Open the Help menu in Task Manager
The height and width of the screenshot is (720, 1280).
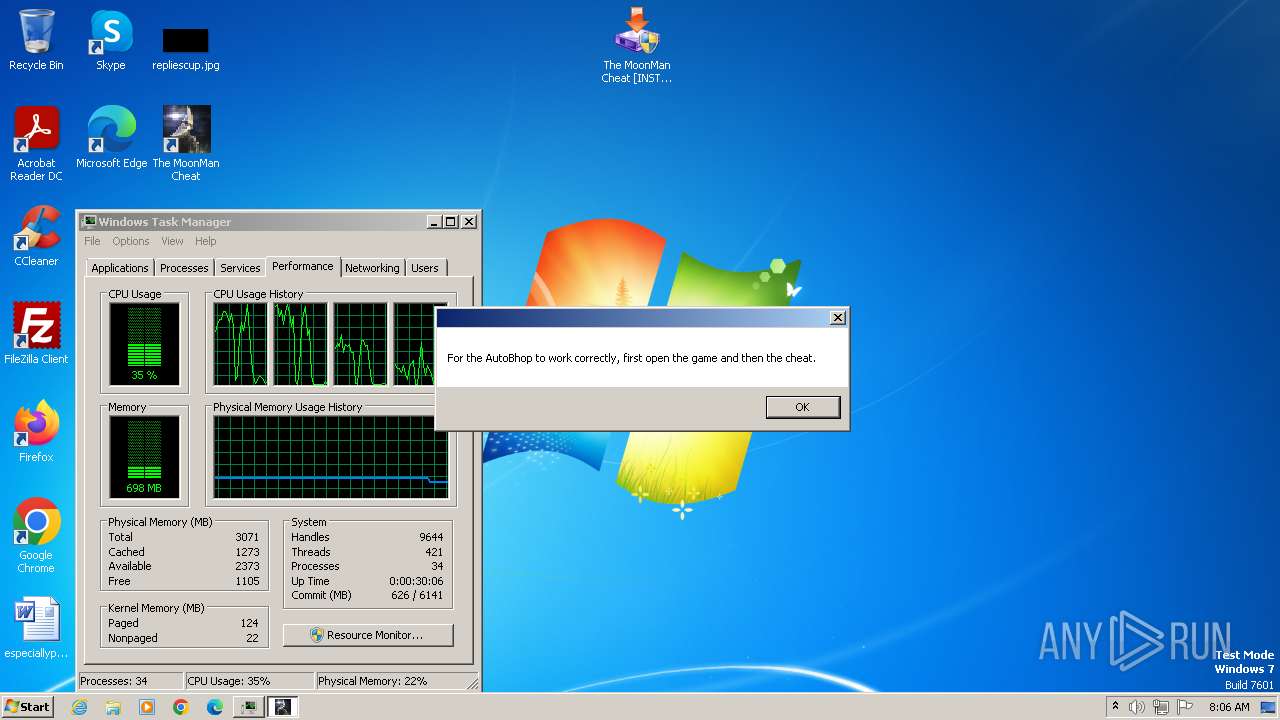205,241
